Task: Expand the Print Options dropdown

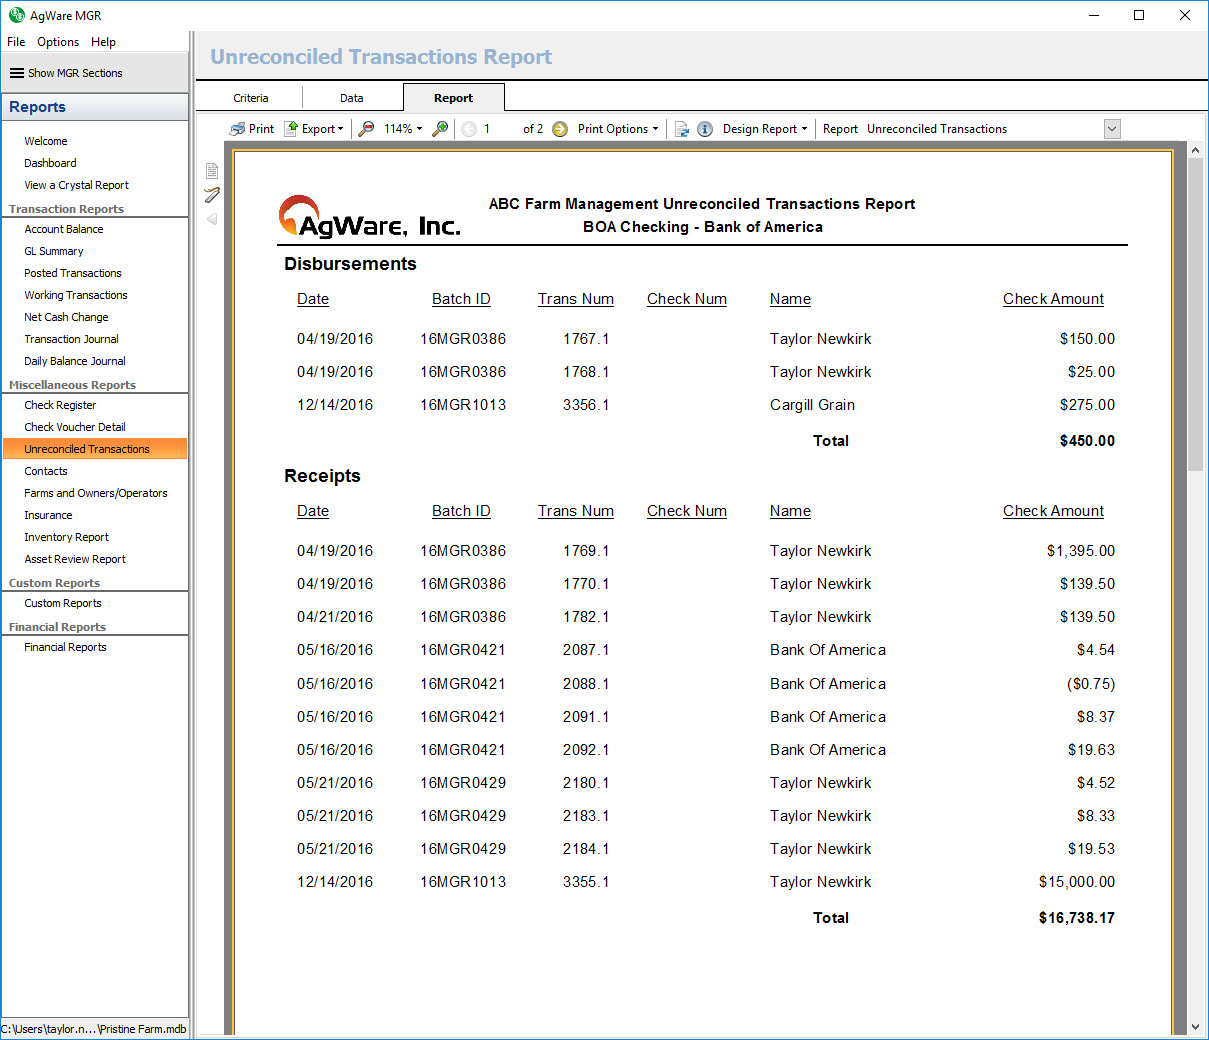Action: pos(618,129)
